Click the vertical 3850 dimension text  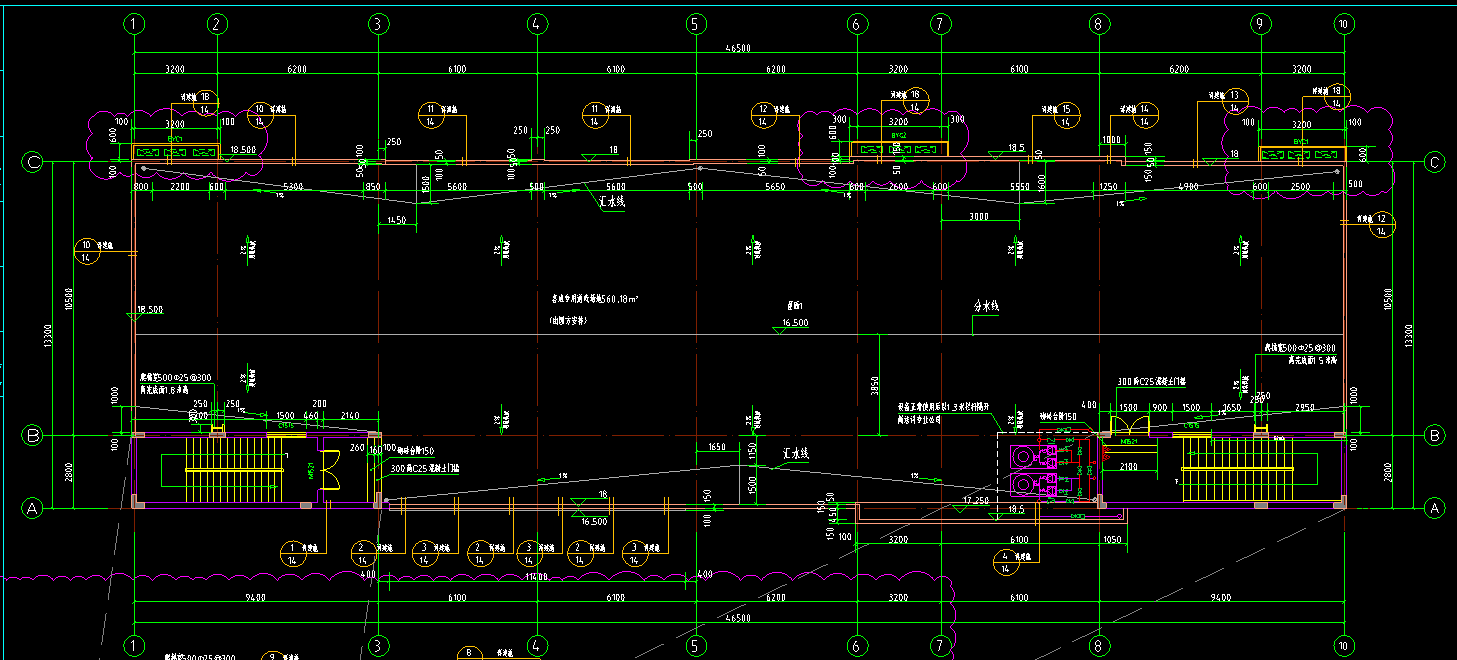tap(873, 384)
